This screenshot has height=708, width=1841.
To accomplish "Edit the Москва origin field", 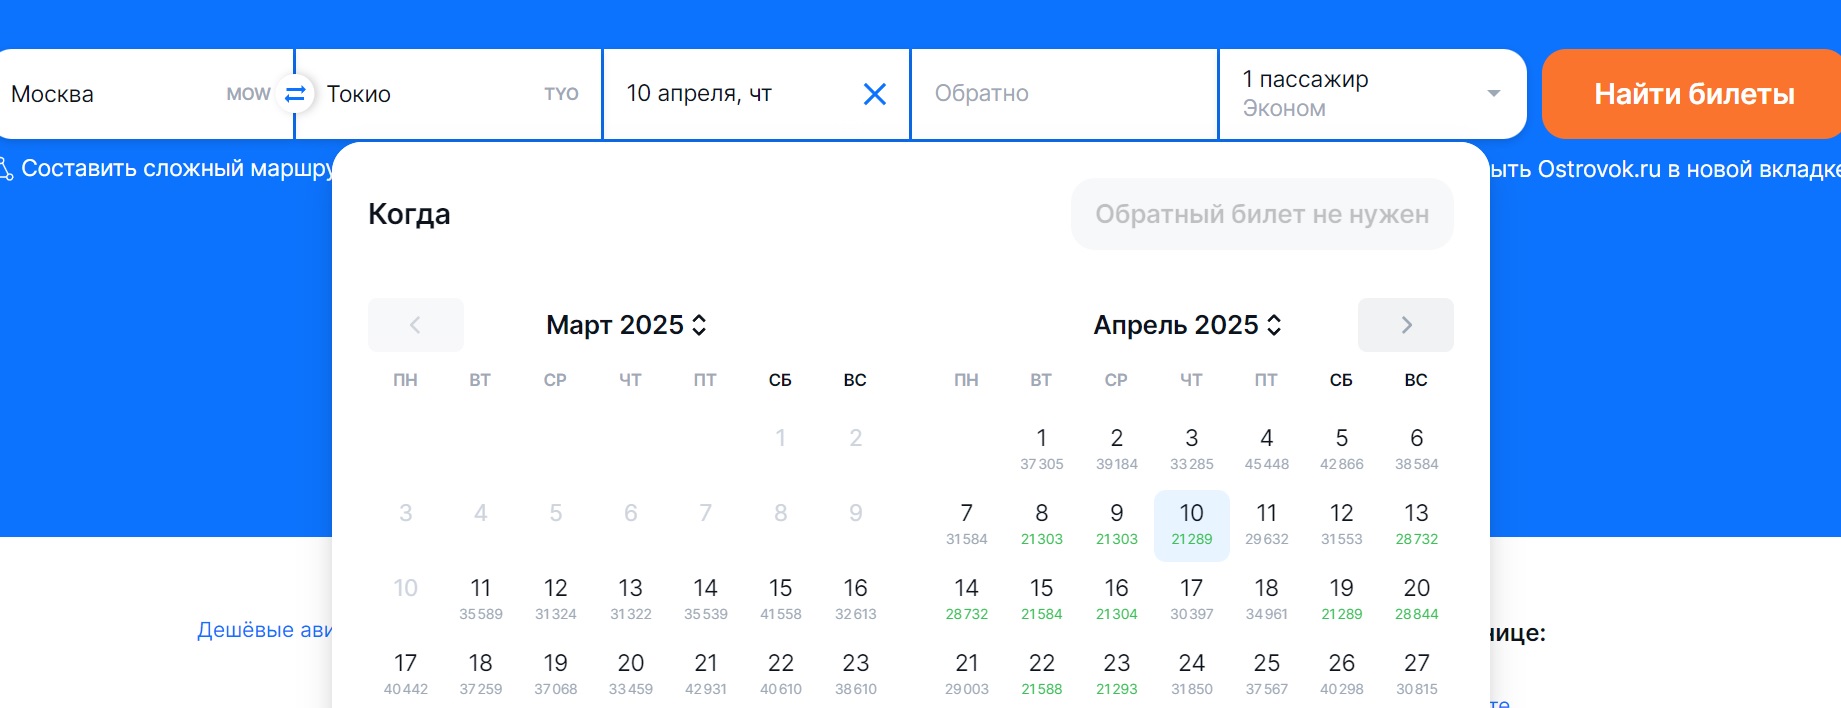I will click(x=140, y=94).
